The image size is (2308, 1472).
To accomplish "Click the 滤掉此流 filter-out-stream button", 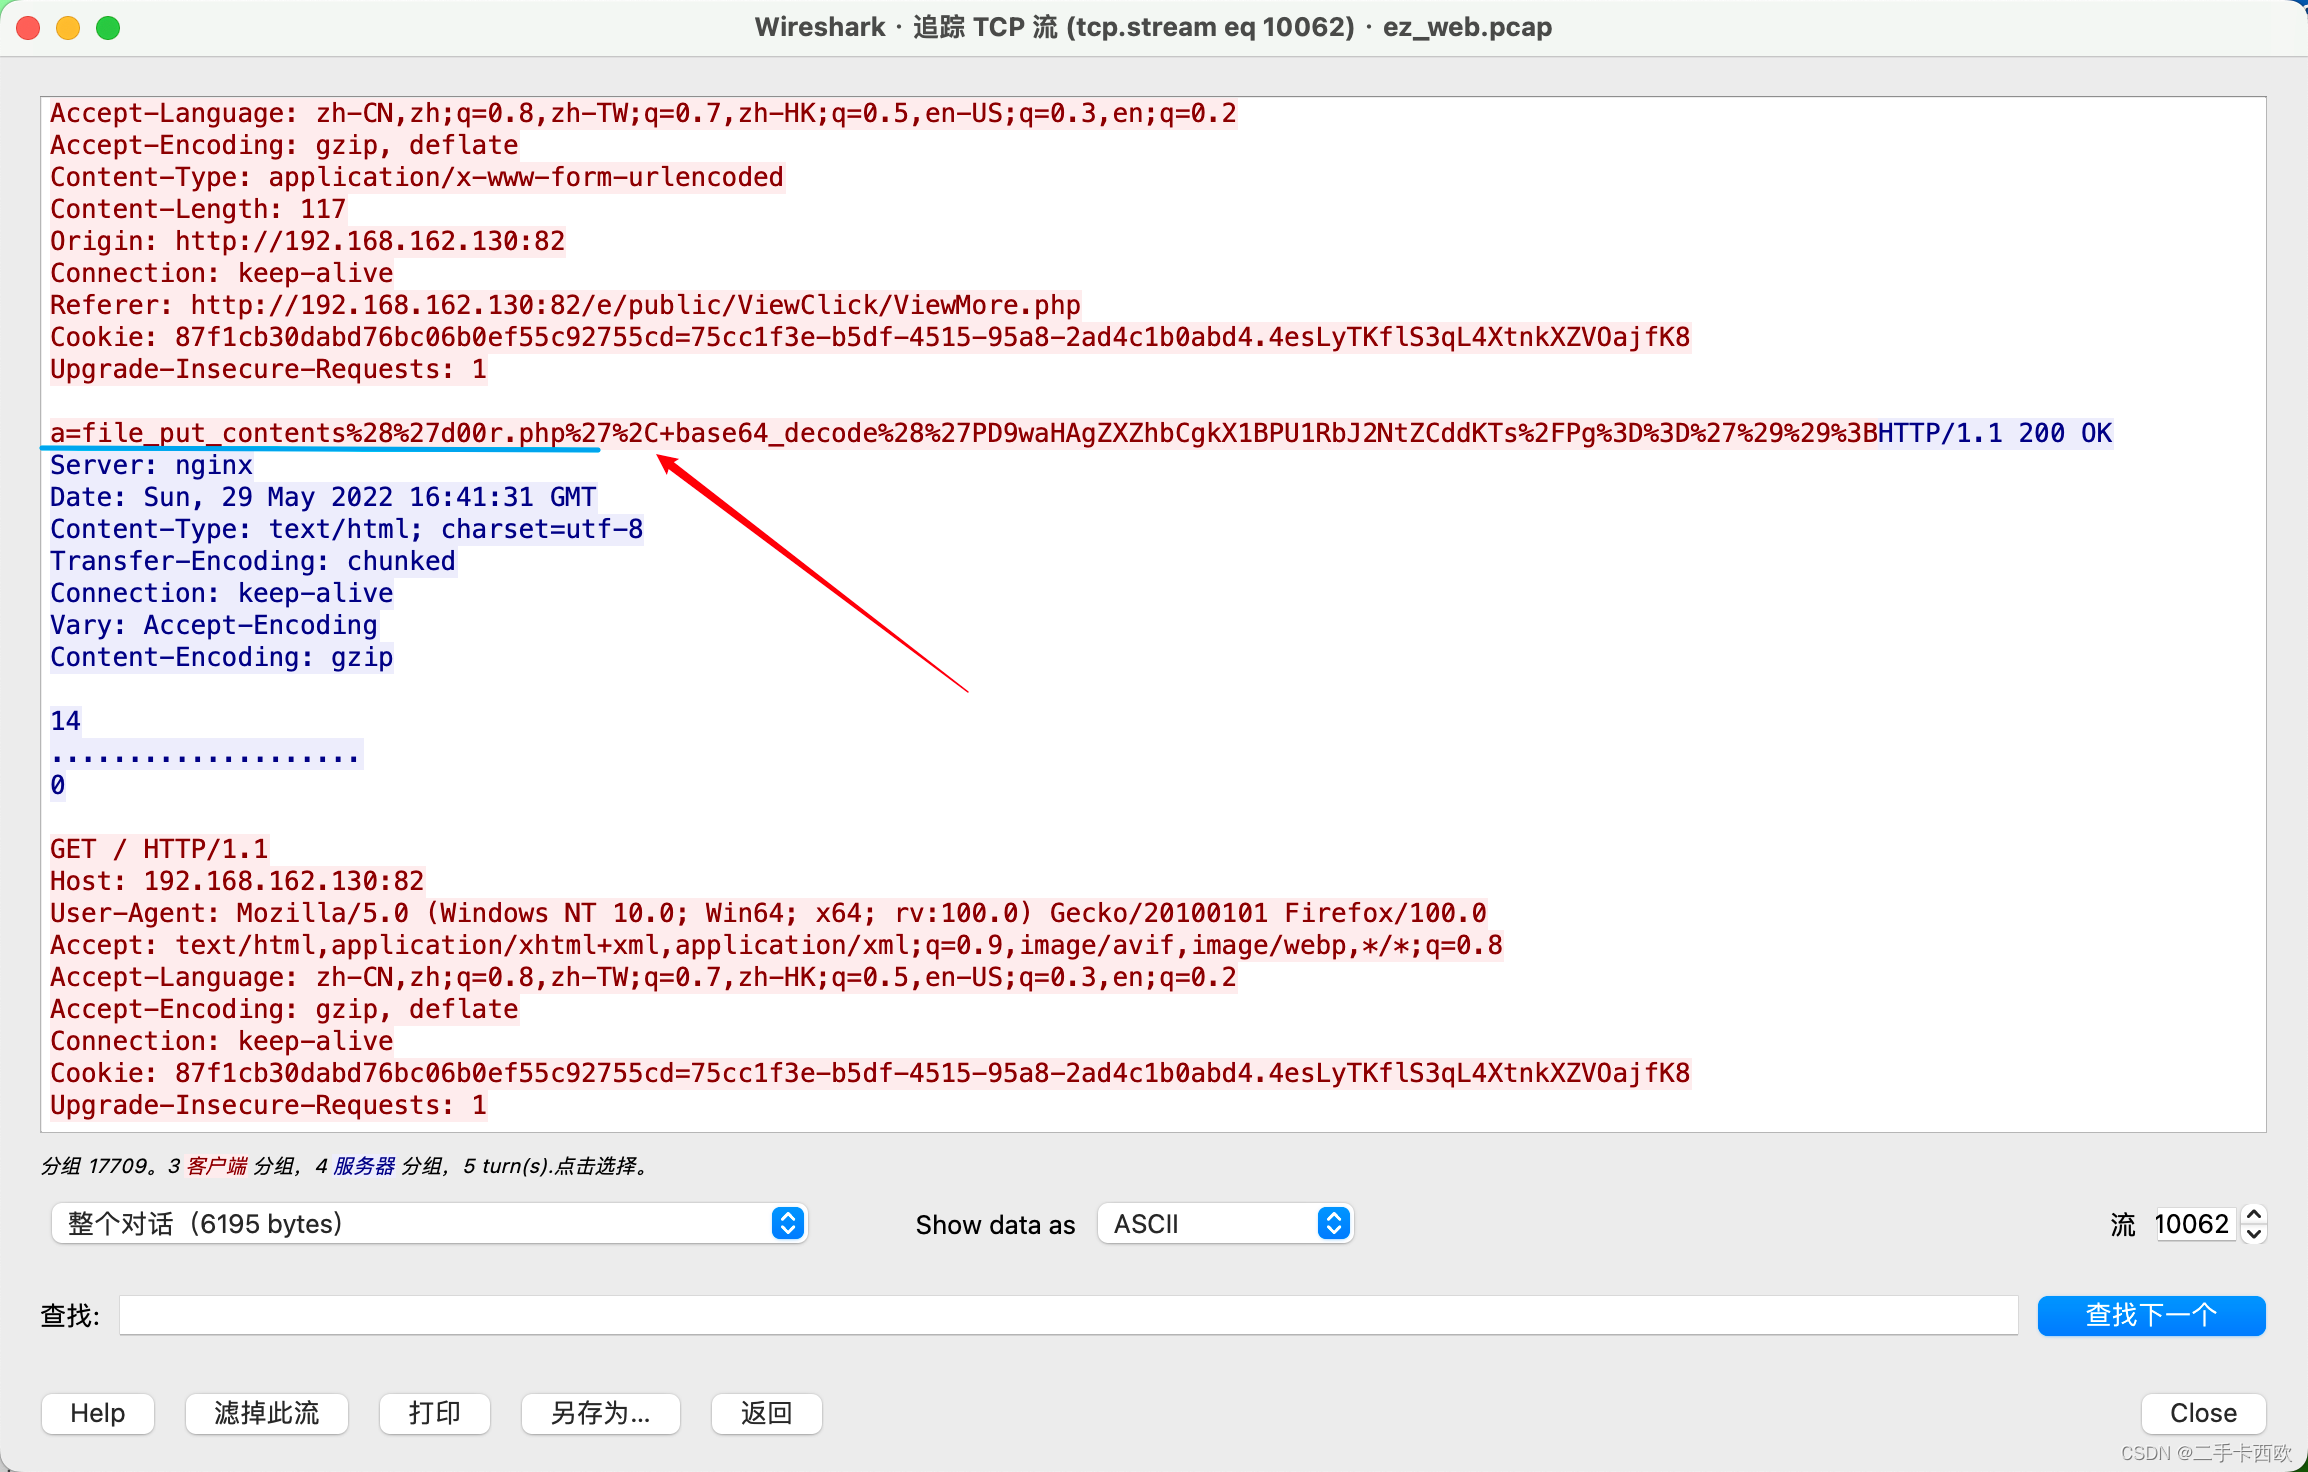I will (266, 1413).
